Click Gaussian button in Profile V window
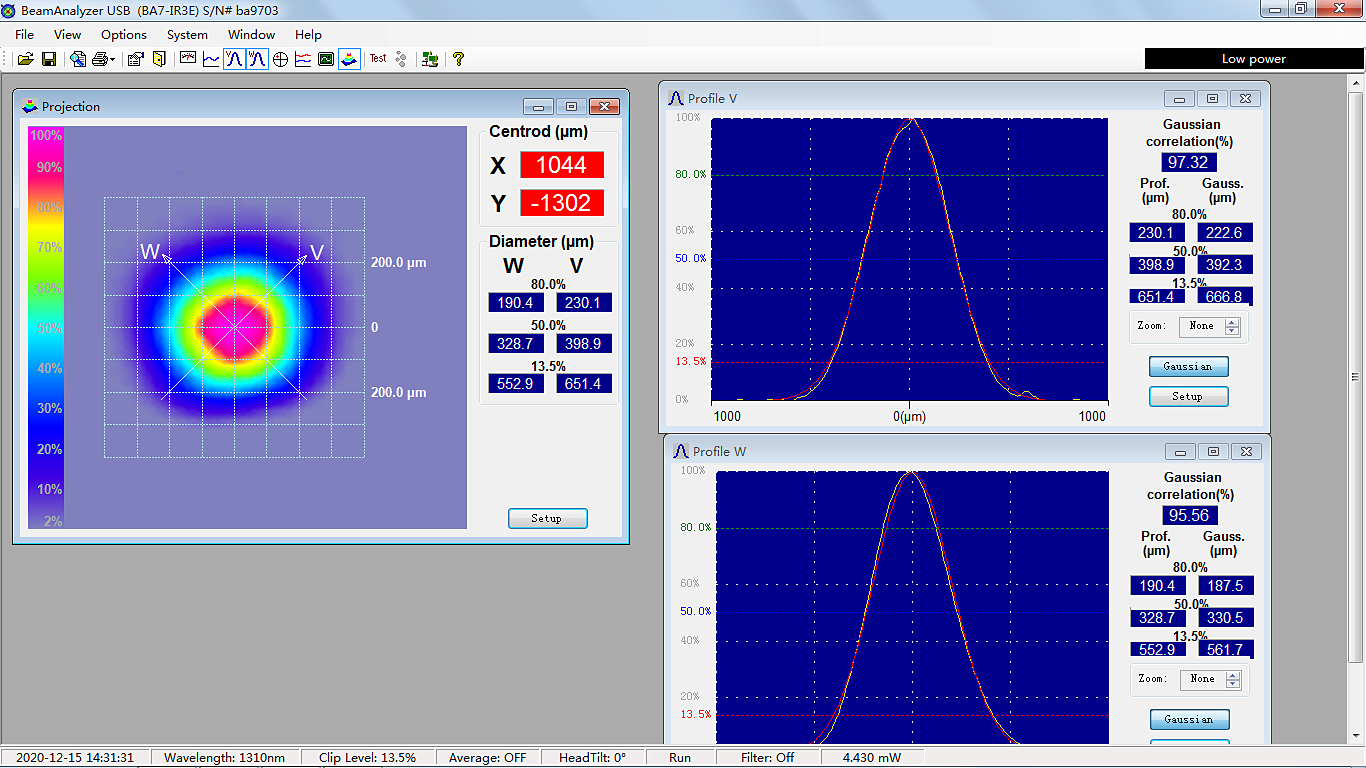Screen dimensions: 1366x768 click(1188, 367)
